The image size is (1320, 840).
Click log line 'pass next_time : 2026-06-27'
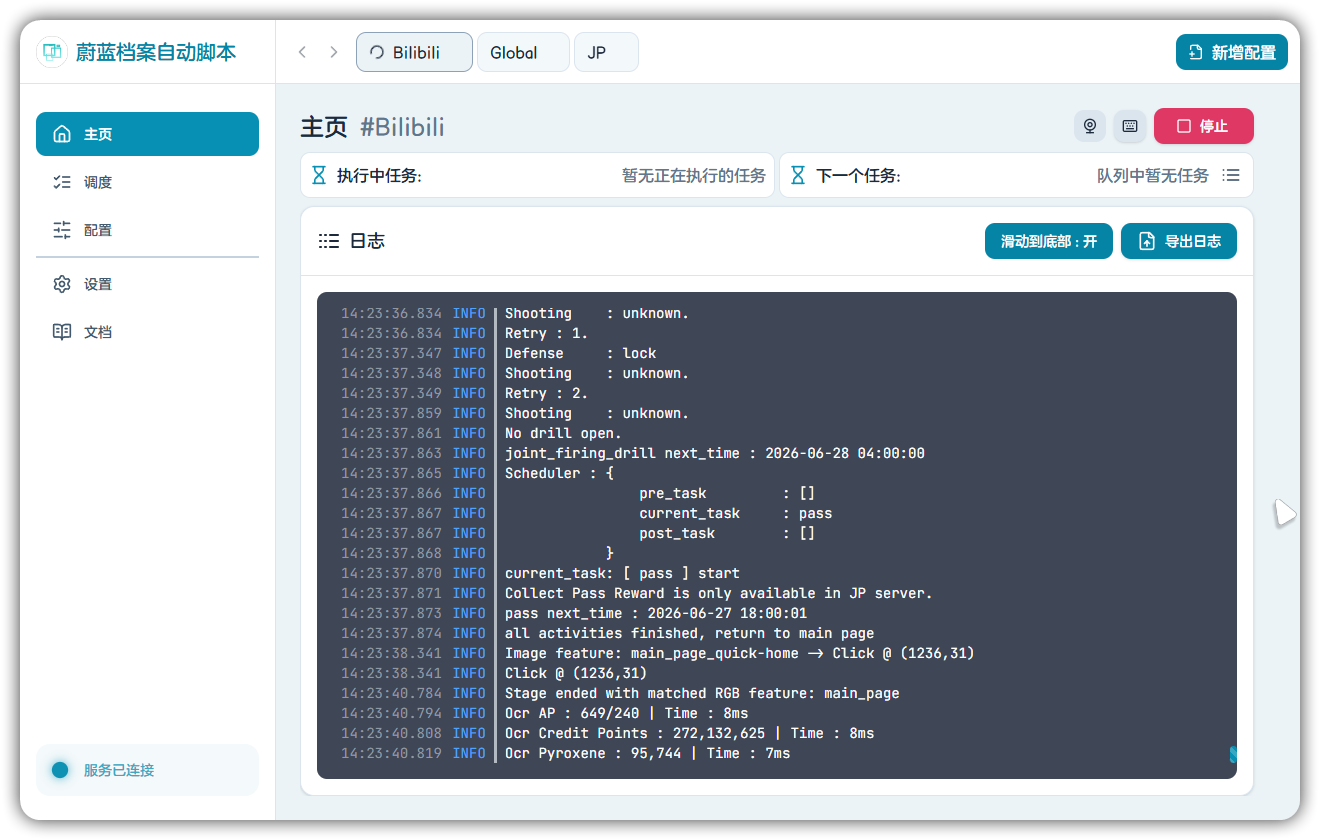pos(656,613)
